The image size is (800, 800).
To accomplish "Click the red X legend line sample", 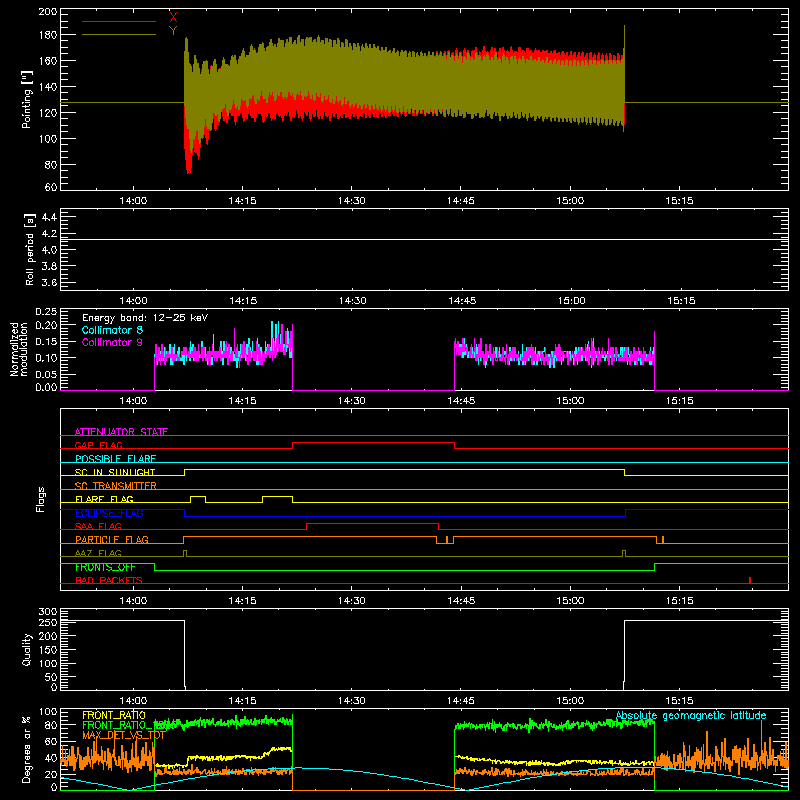I will pyautogui.click(x=119, y=21).
